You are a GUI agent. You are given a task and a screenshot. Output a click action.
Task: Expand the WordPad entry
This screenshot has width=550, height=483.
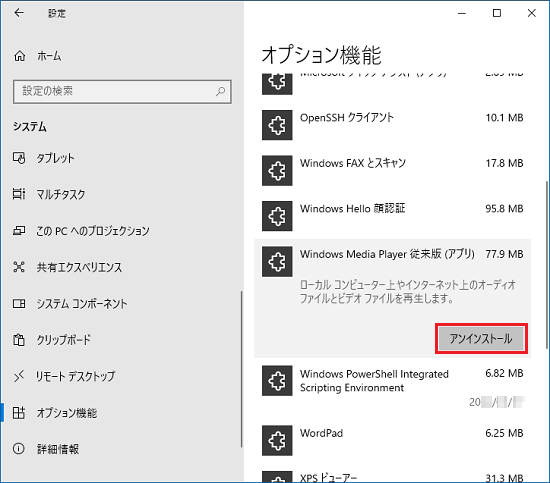pos(393,441)
